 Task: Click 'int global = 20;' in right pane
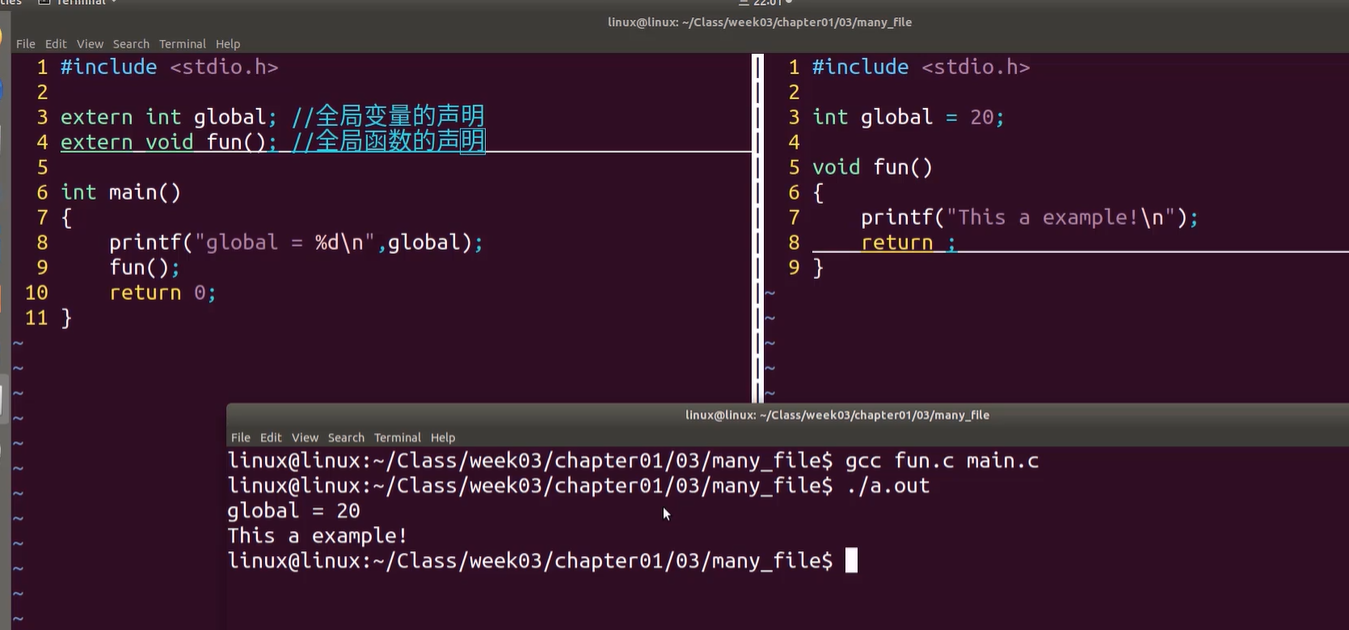(x=908, y=117)
